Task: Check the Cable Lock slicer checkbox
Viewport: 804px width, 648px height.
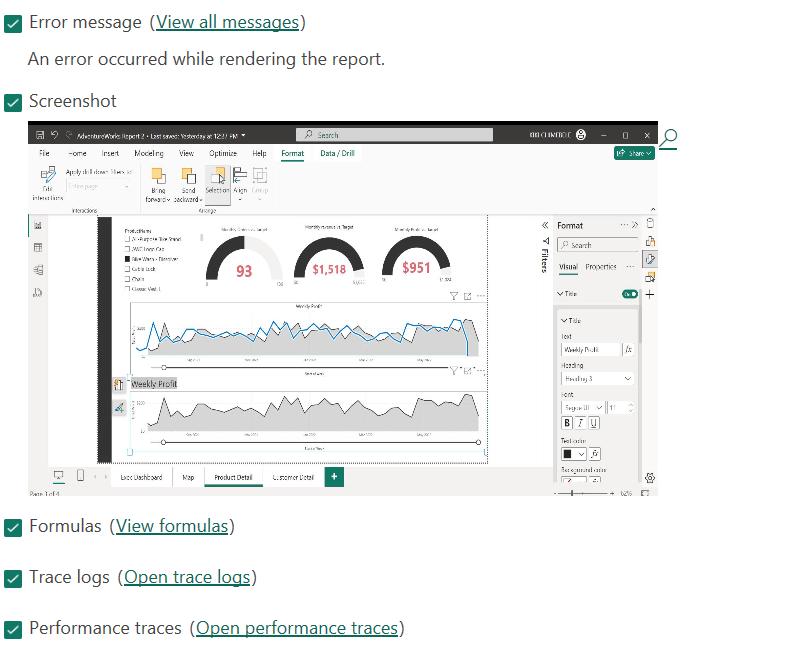Action: 128,269
